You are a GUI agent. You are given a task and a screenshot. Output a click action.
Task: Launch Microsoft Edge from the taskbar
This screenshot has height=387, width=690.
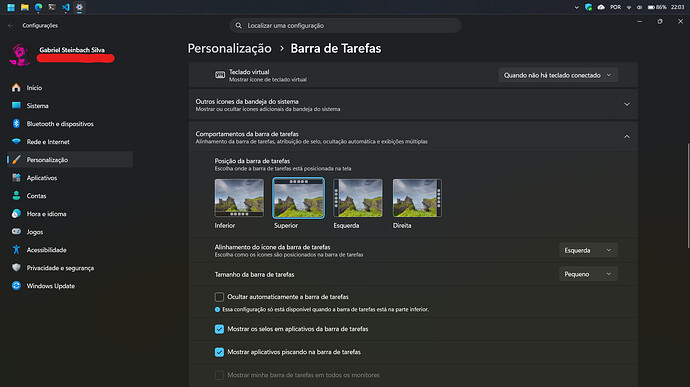click(x=38, y=7)
